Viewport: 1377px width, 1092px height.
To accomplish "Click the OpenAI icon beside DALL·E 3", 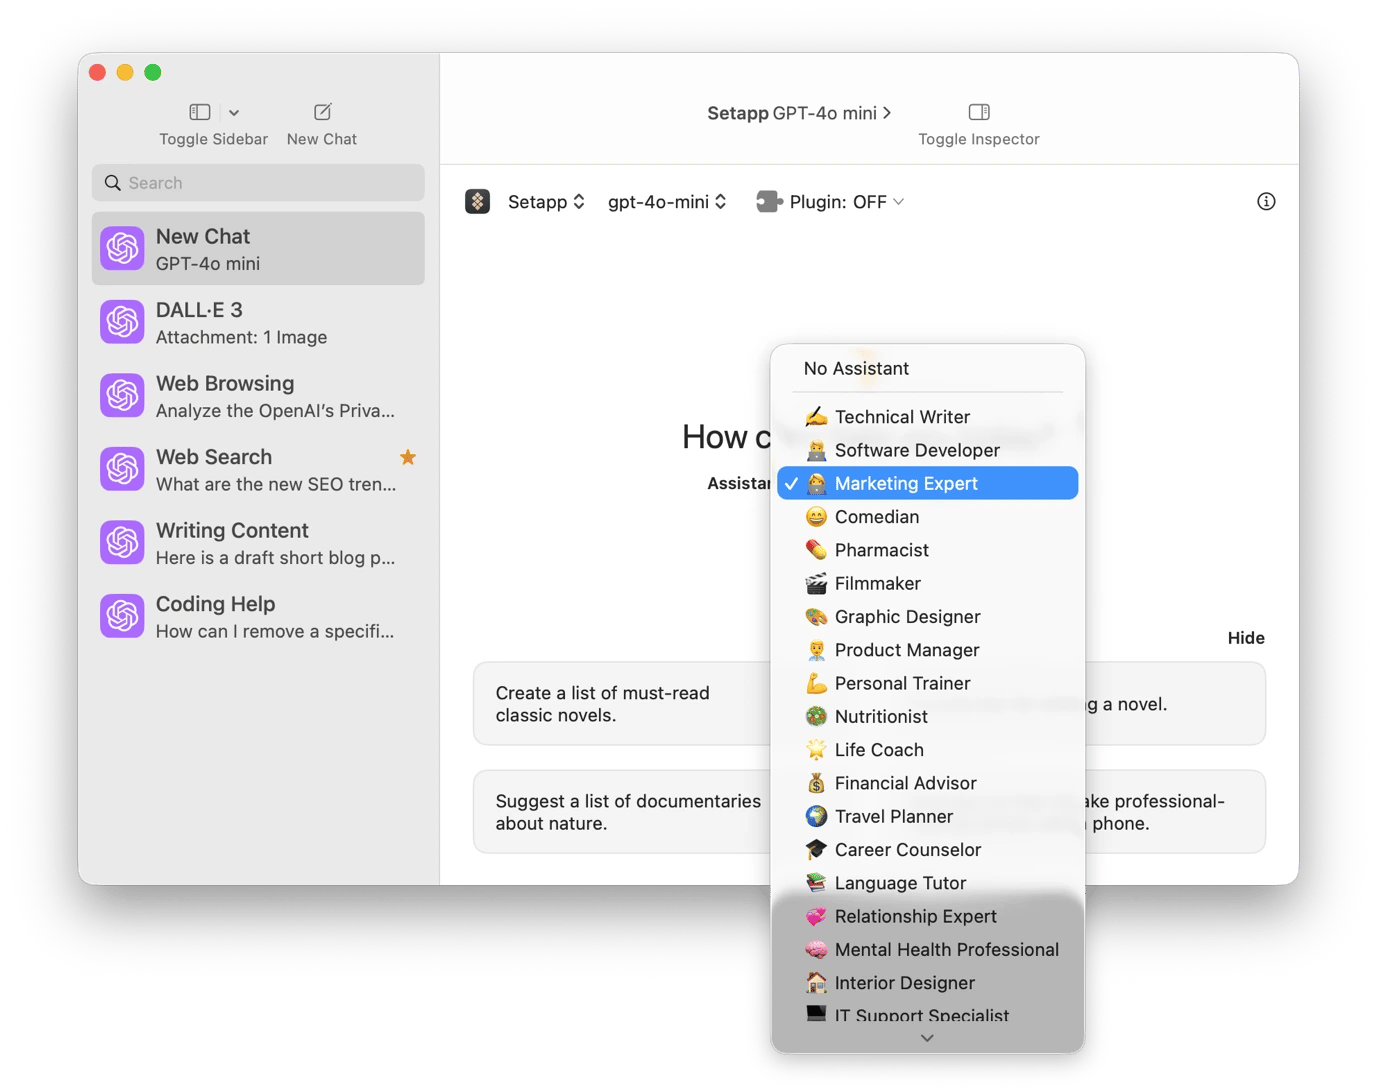I will click(x=122, y=323).
